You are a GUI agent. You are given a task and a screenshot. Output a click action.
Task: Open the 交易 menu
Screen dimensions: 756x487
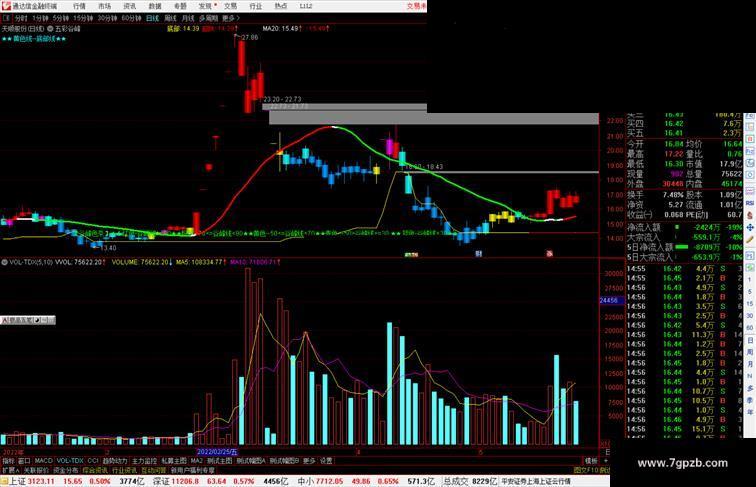coord(230,6)
